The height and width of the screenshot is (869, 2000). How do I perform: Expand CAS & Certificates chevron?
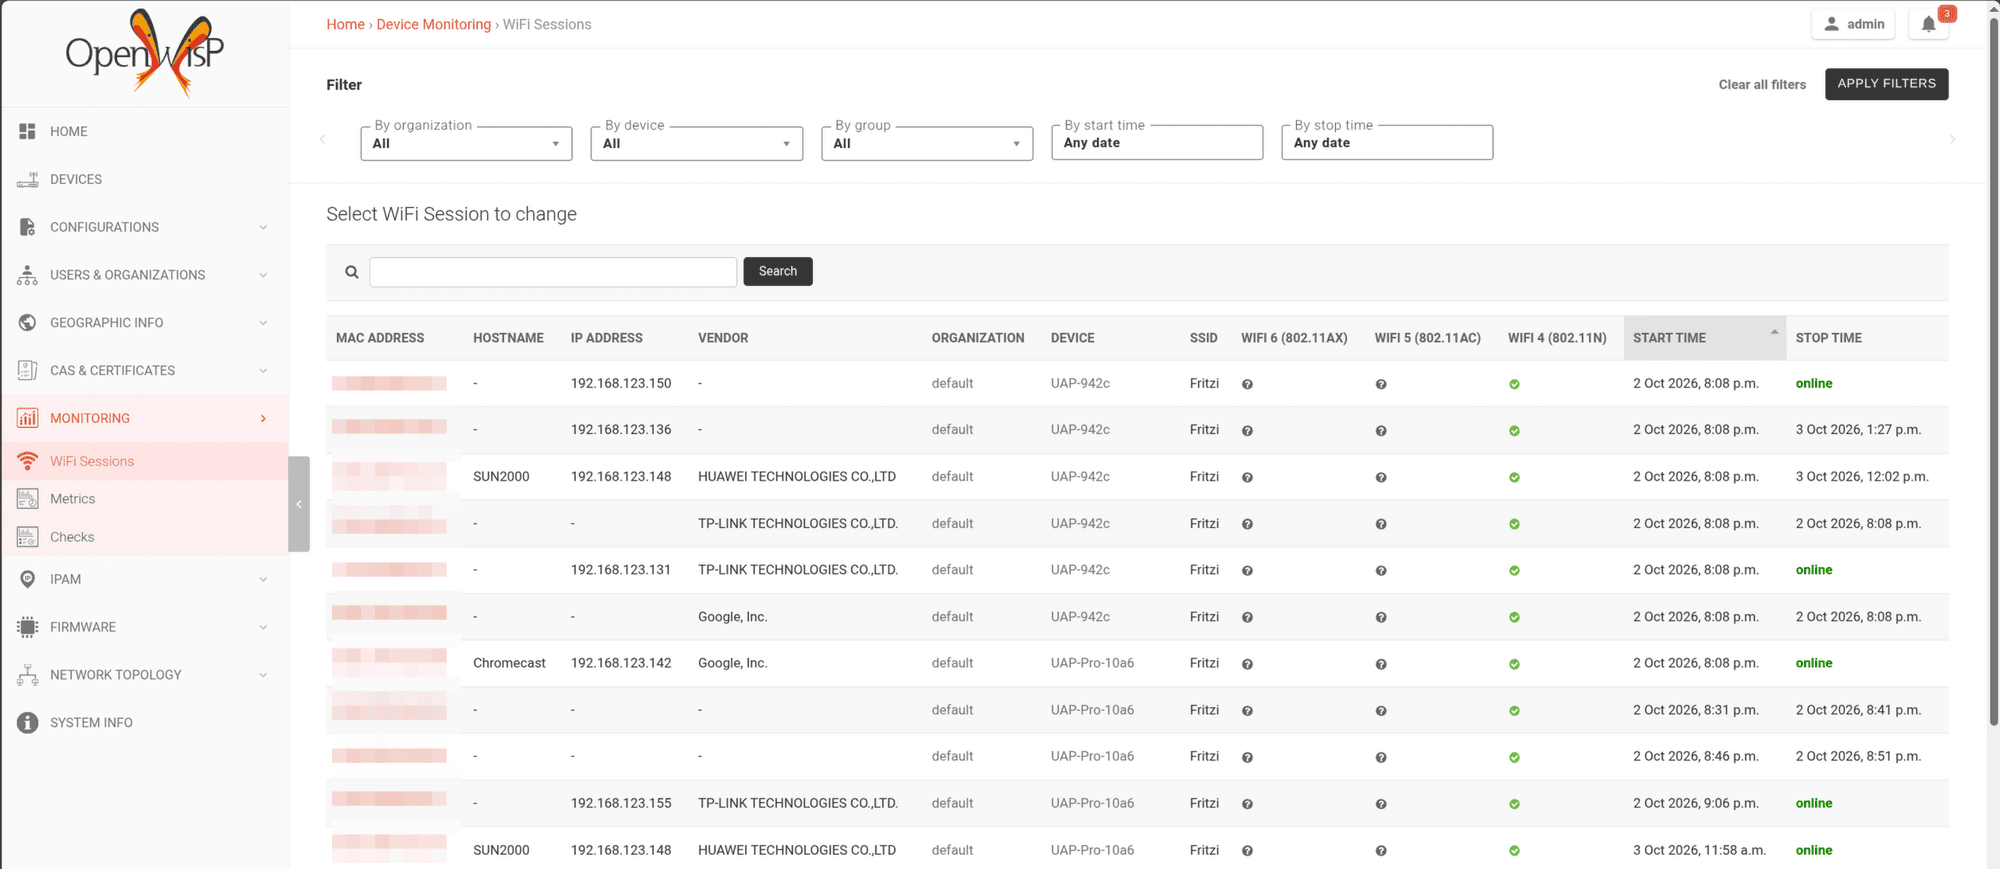(x=263, y=370)
